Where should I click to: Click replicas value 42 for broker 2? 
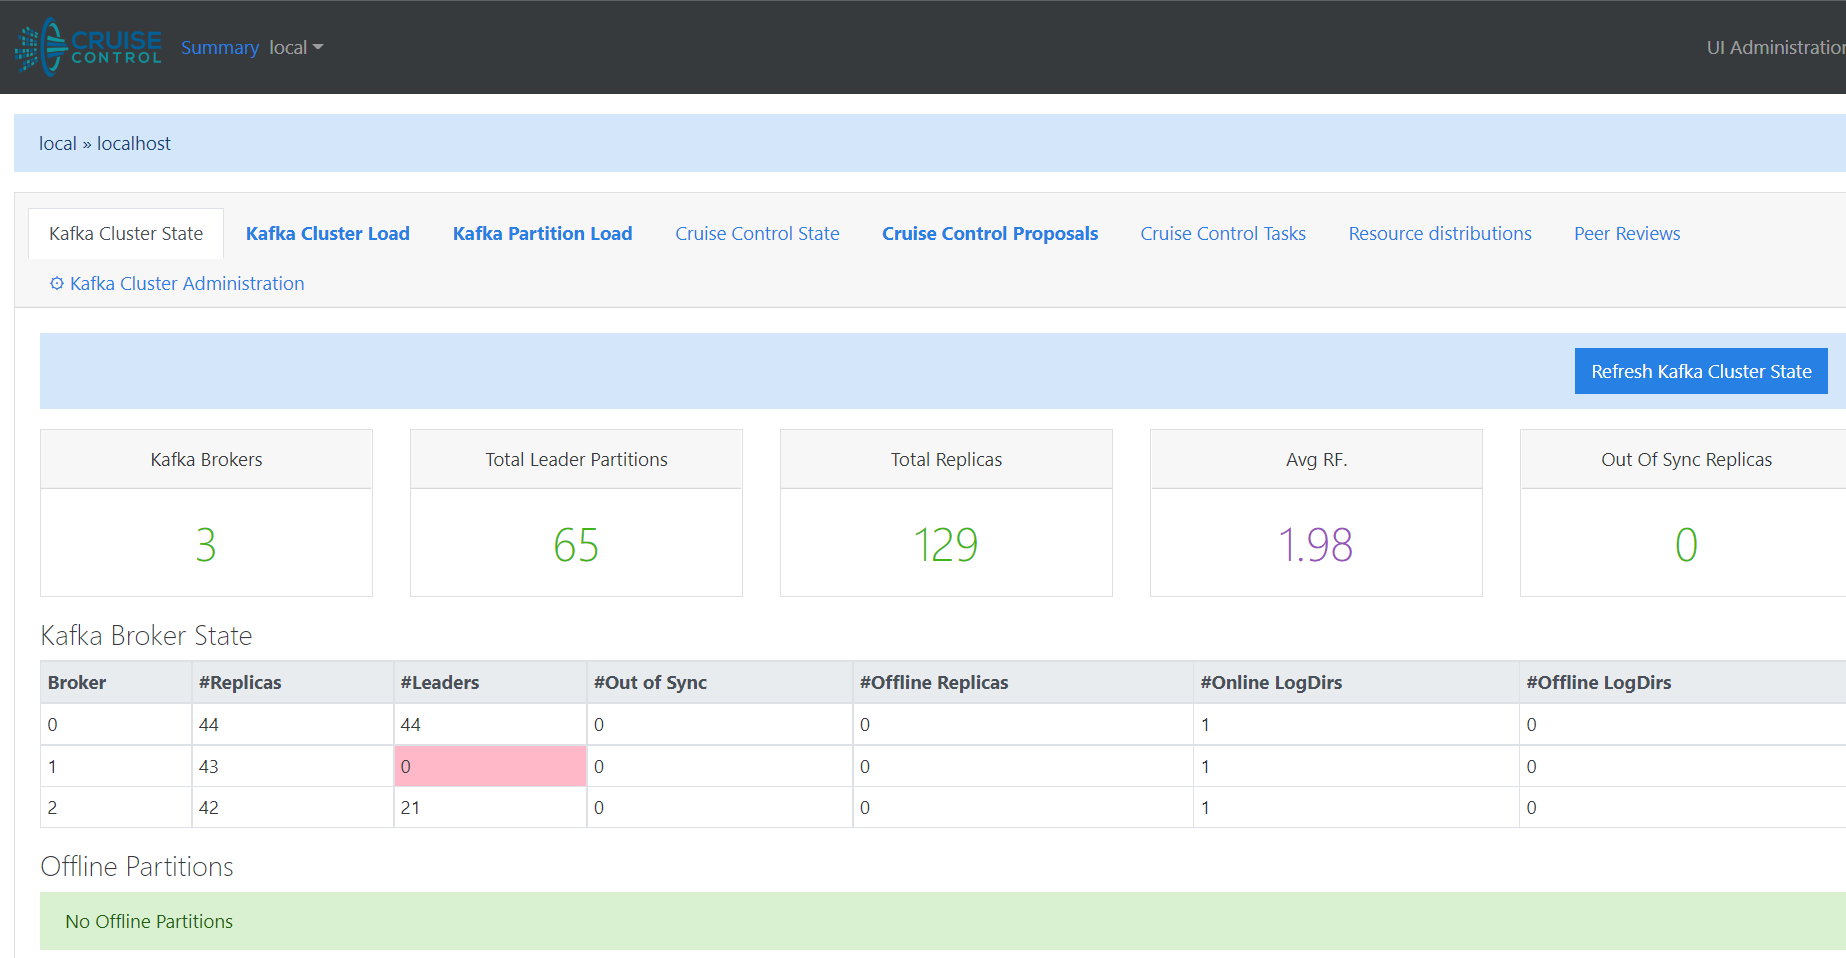coord(209,807)
